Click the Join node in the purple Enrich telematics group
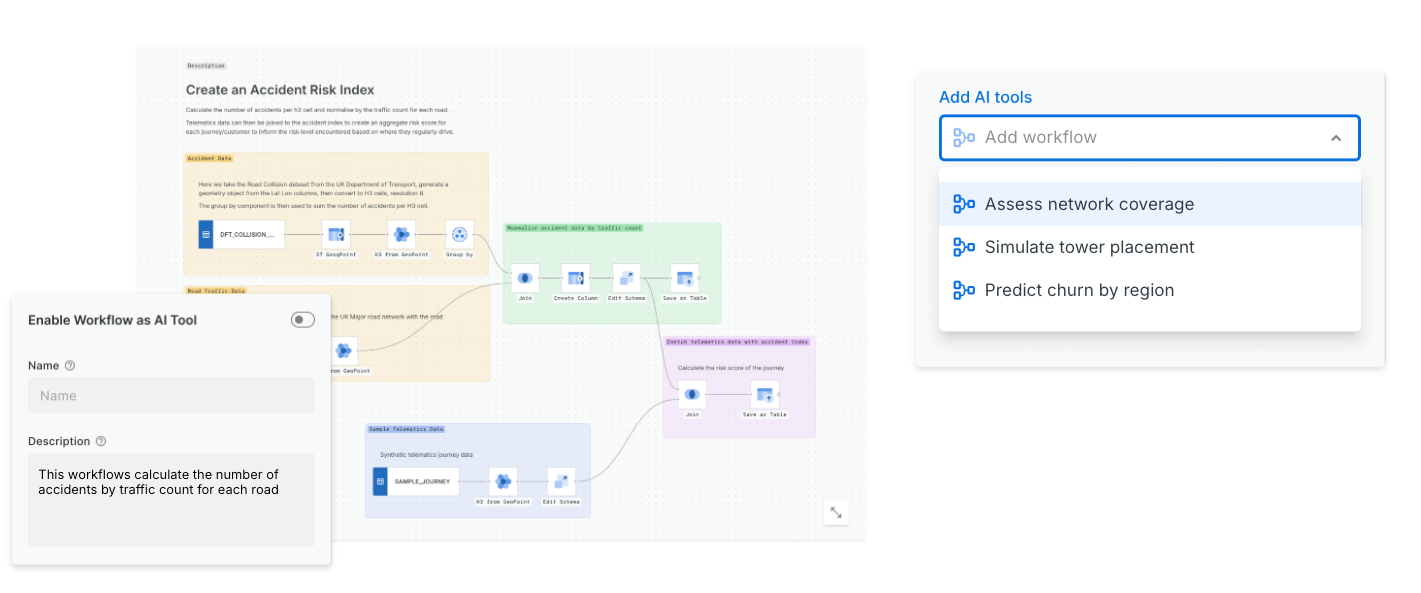The image size is (1421, 593). pos(692,394)
